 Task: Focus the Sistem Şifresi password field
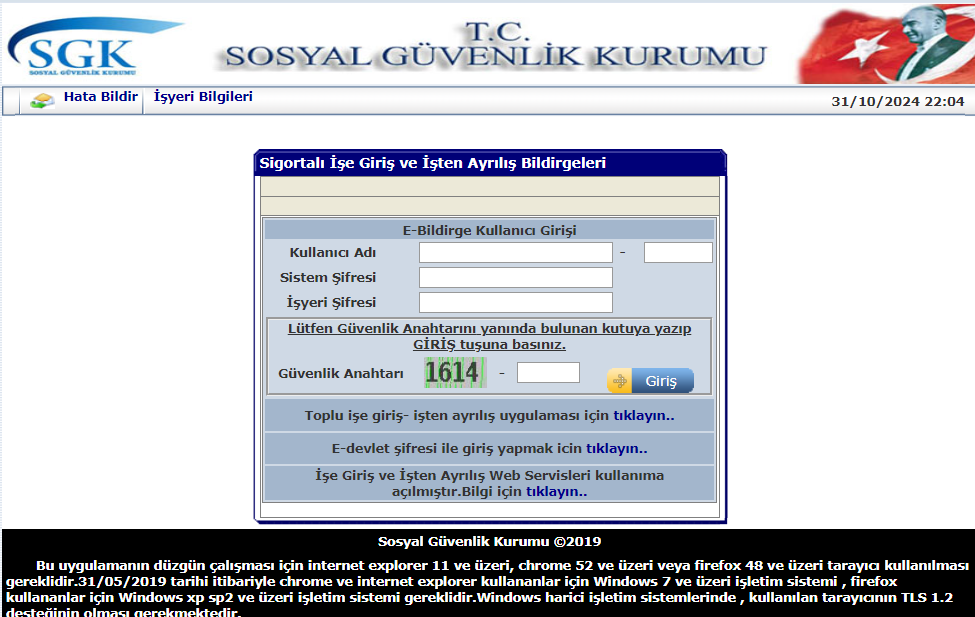515,277
